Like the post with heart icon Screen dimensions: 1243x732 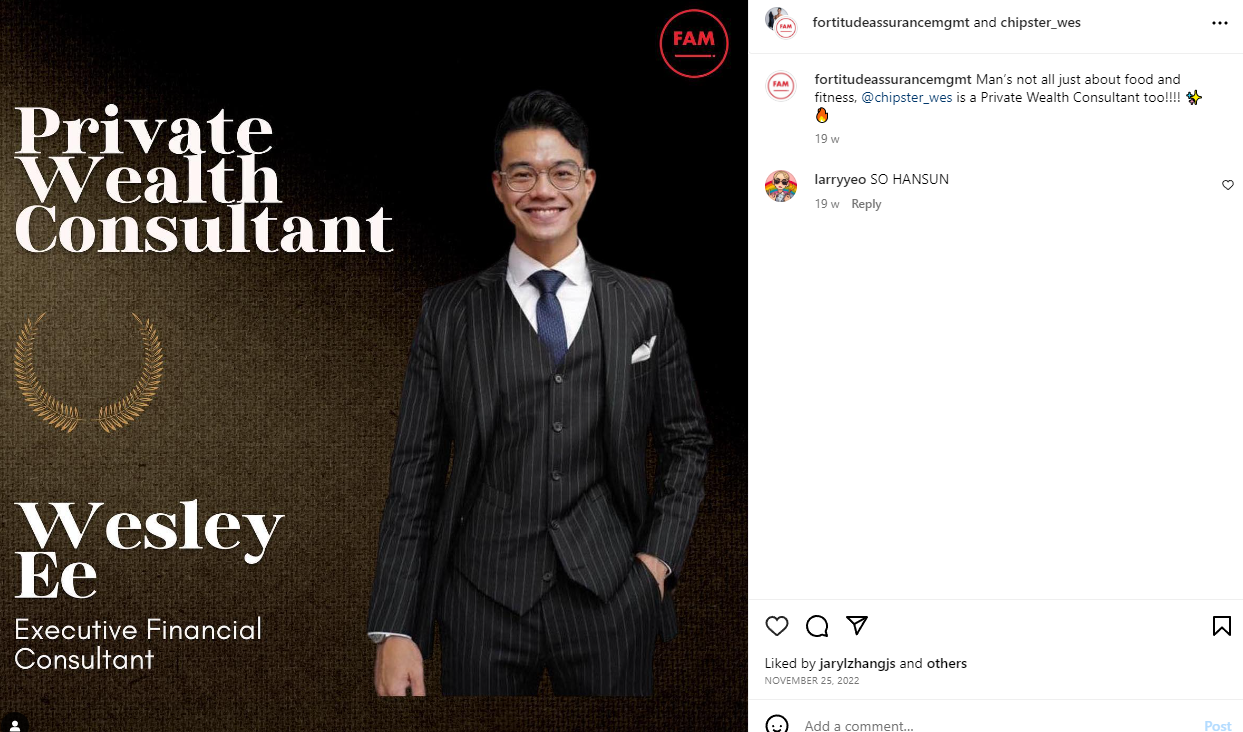pos(777,626)
